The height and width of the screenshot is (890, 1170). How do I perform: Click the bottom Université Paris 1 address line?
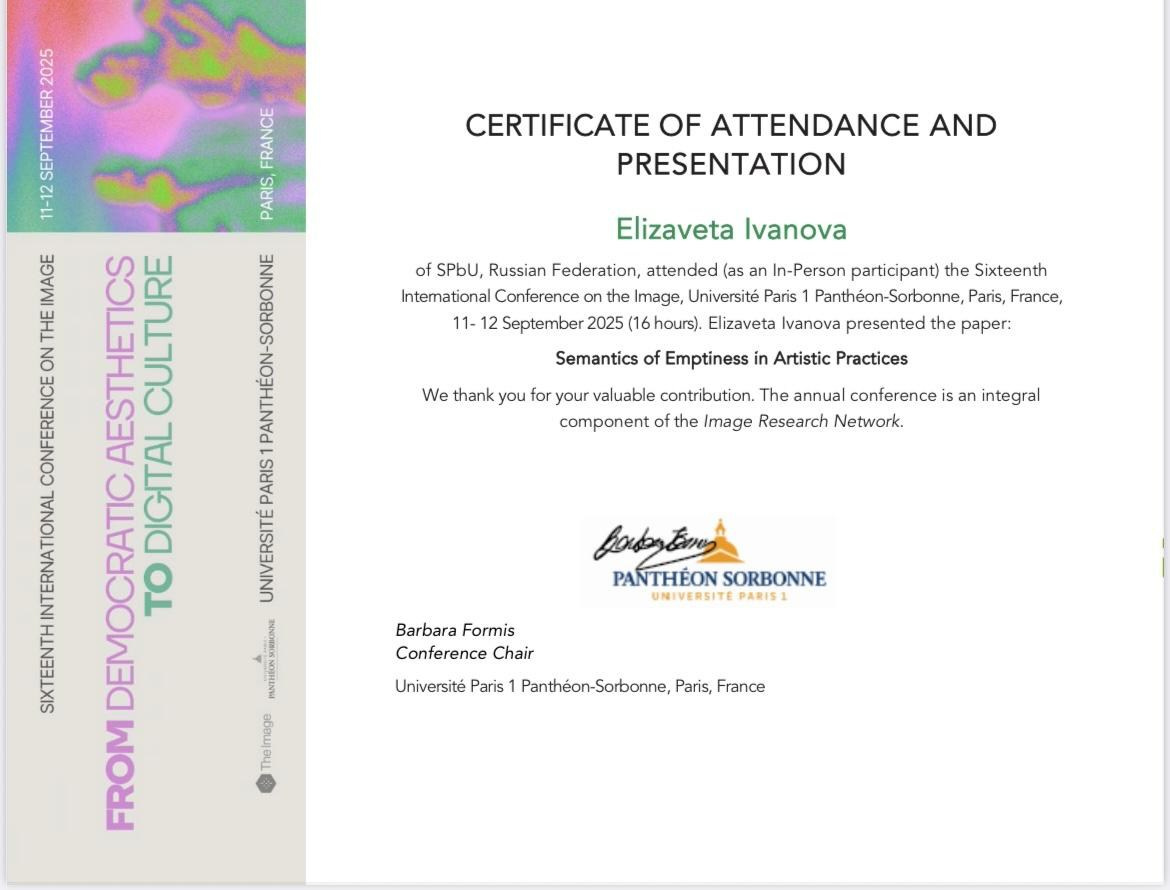pyautogui.click(x=580, y=686)
